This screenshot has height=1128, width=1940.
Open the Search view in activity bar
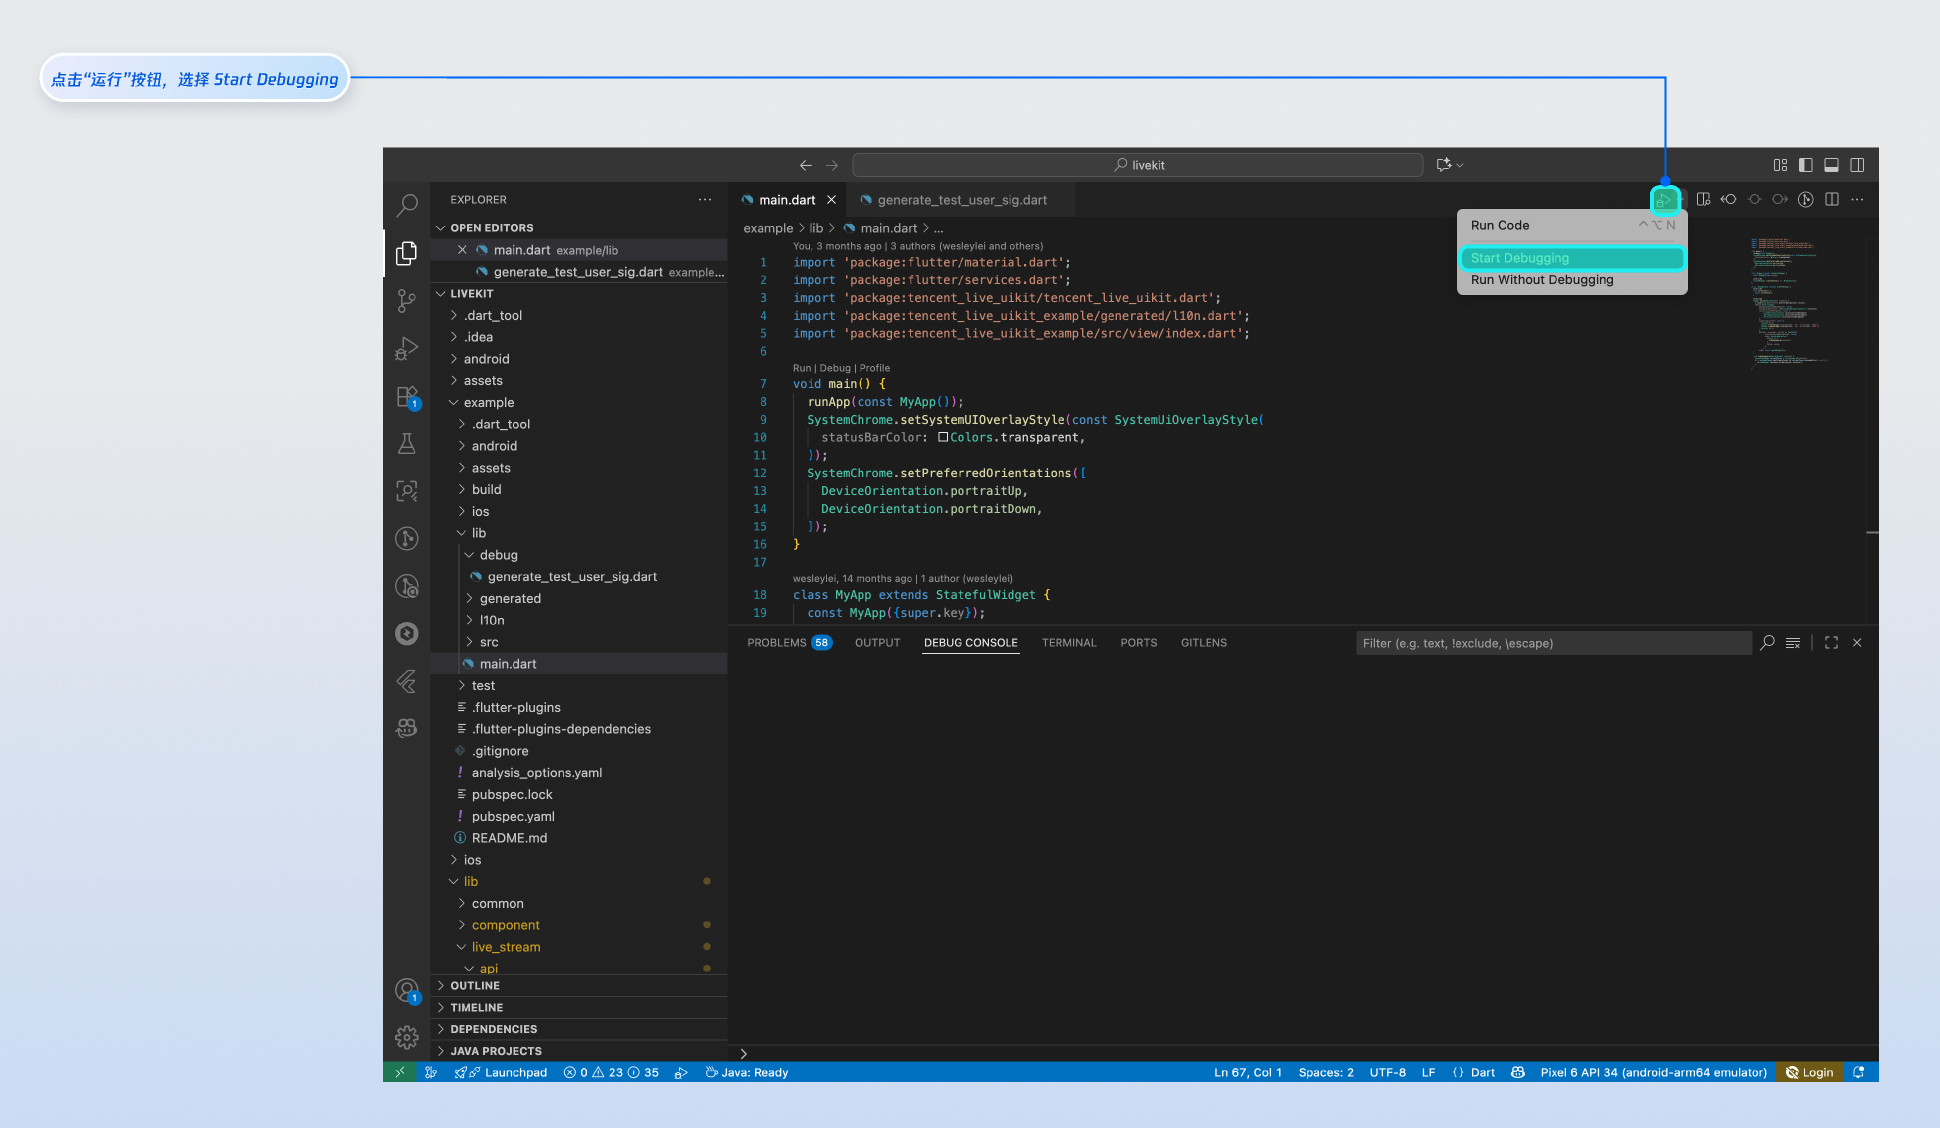[407, 206]
